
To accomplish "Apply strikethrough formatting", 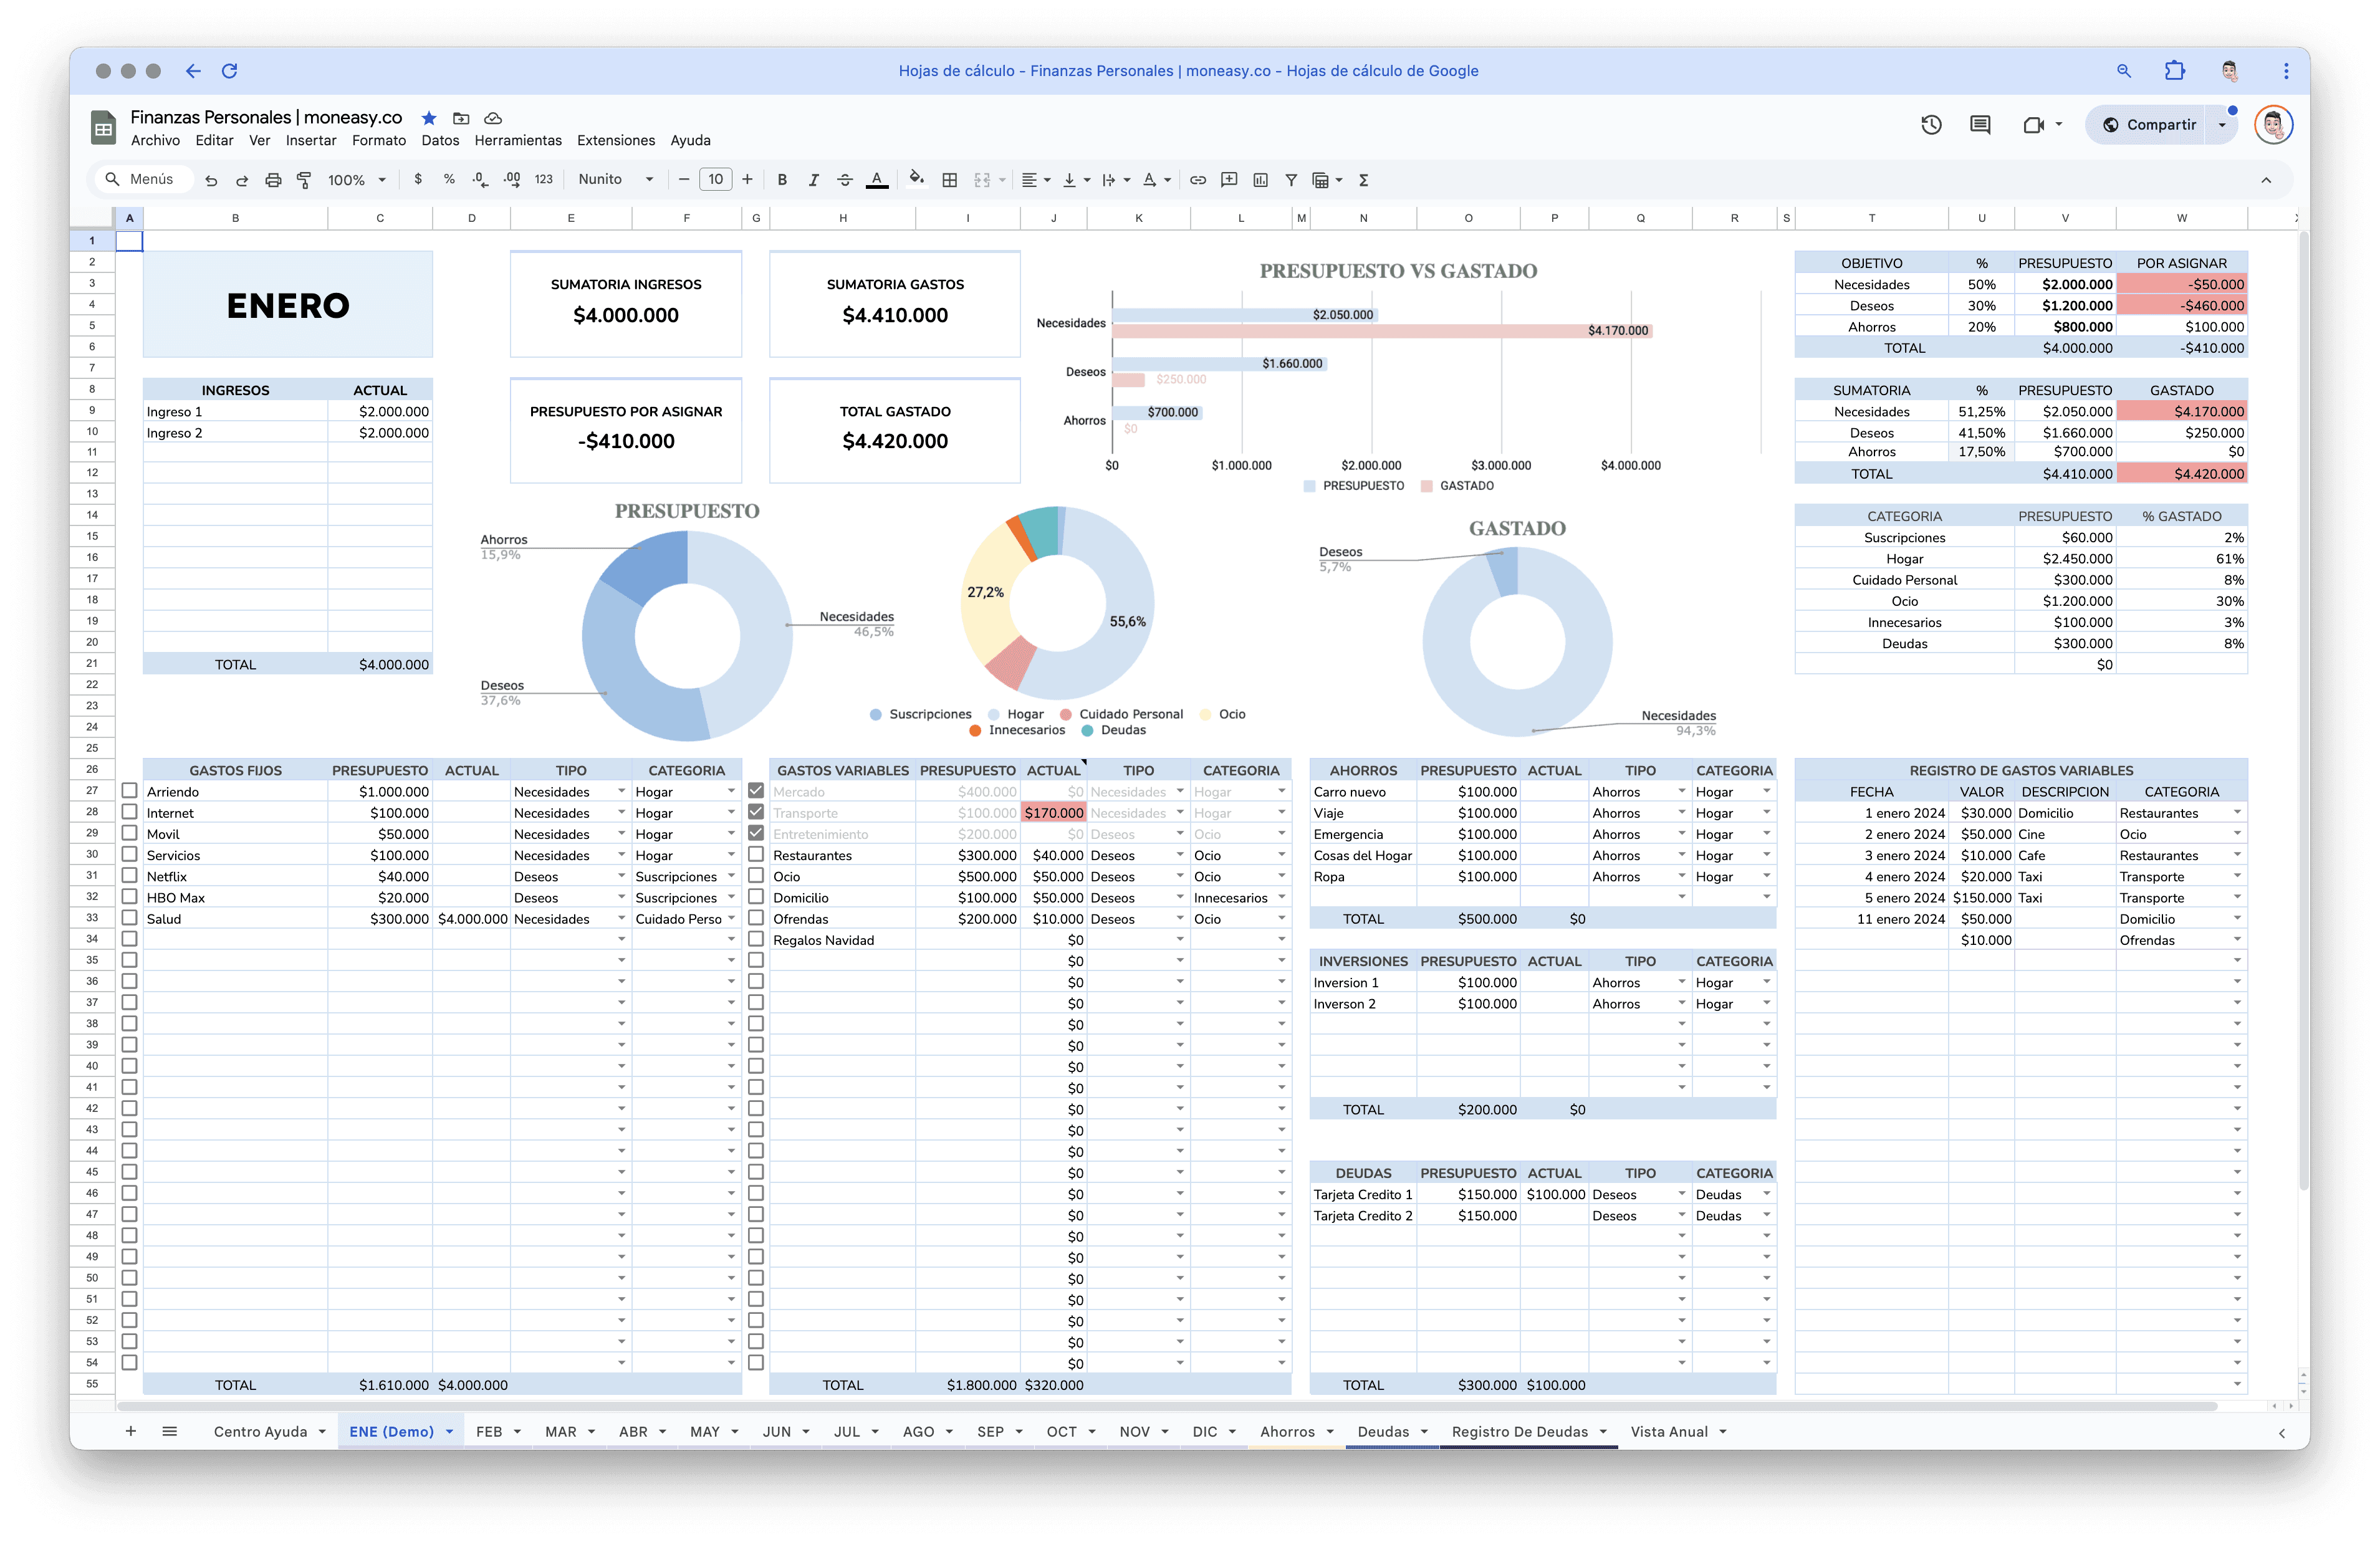I will [845, 180].
